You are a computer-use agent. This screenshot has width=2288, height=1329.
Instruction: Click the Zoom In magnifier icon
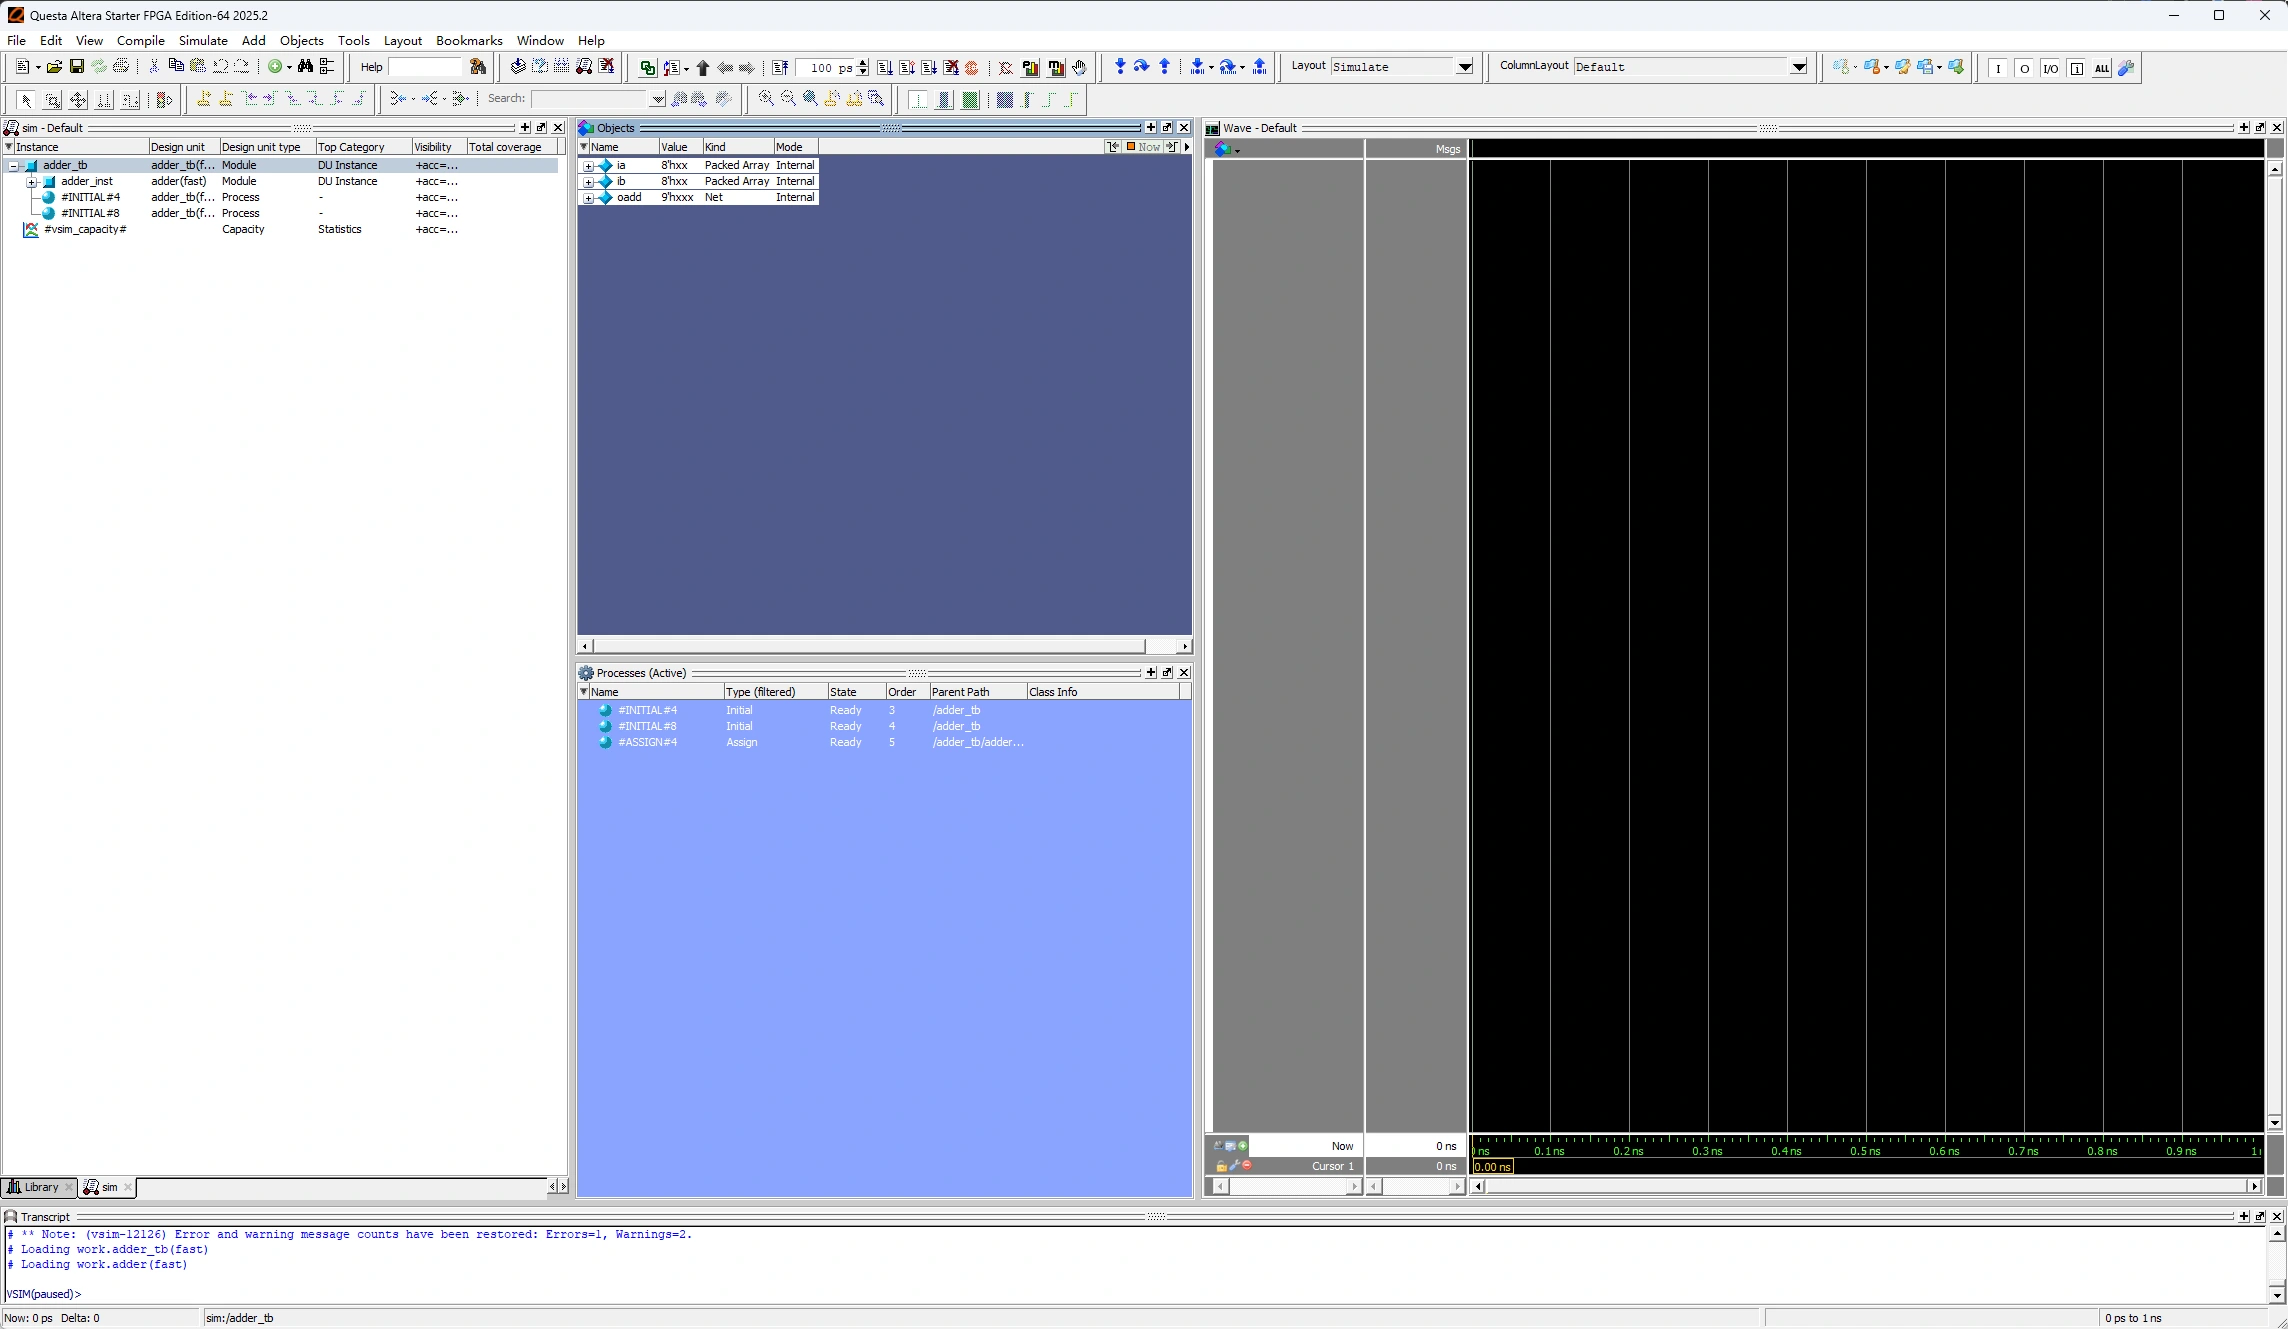766,99
